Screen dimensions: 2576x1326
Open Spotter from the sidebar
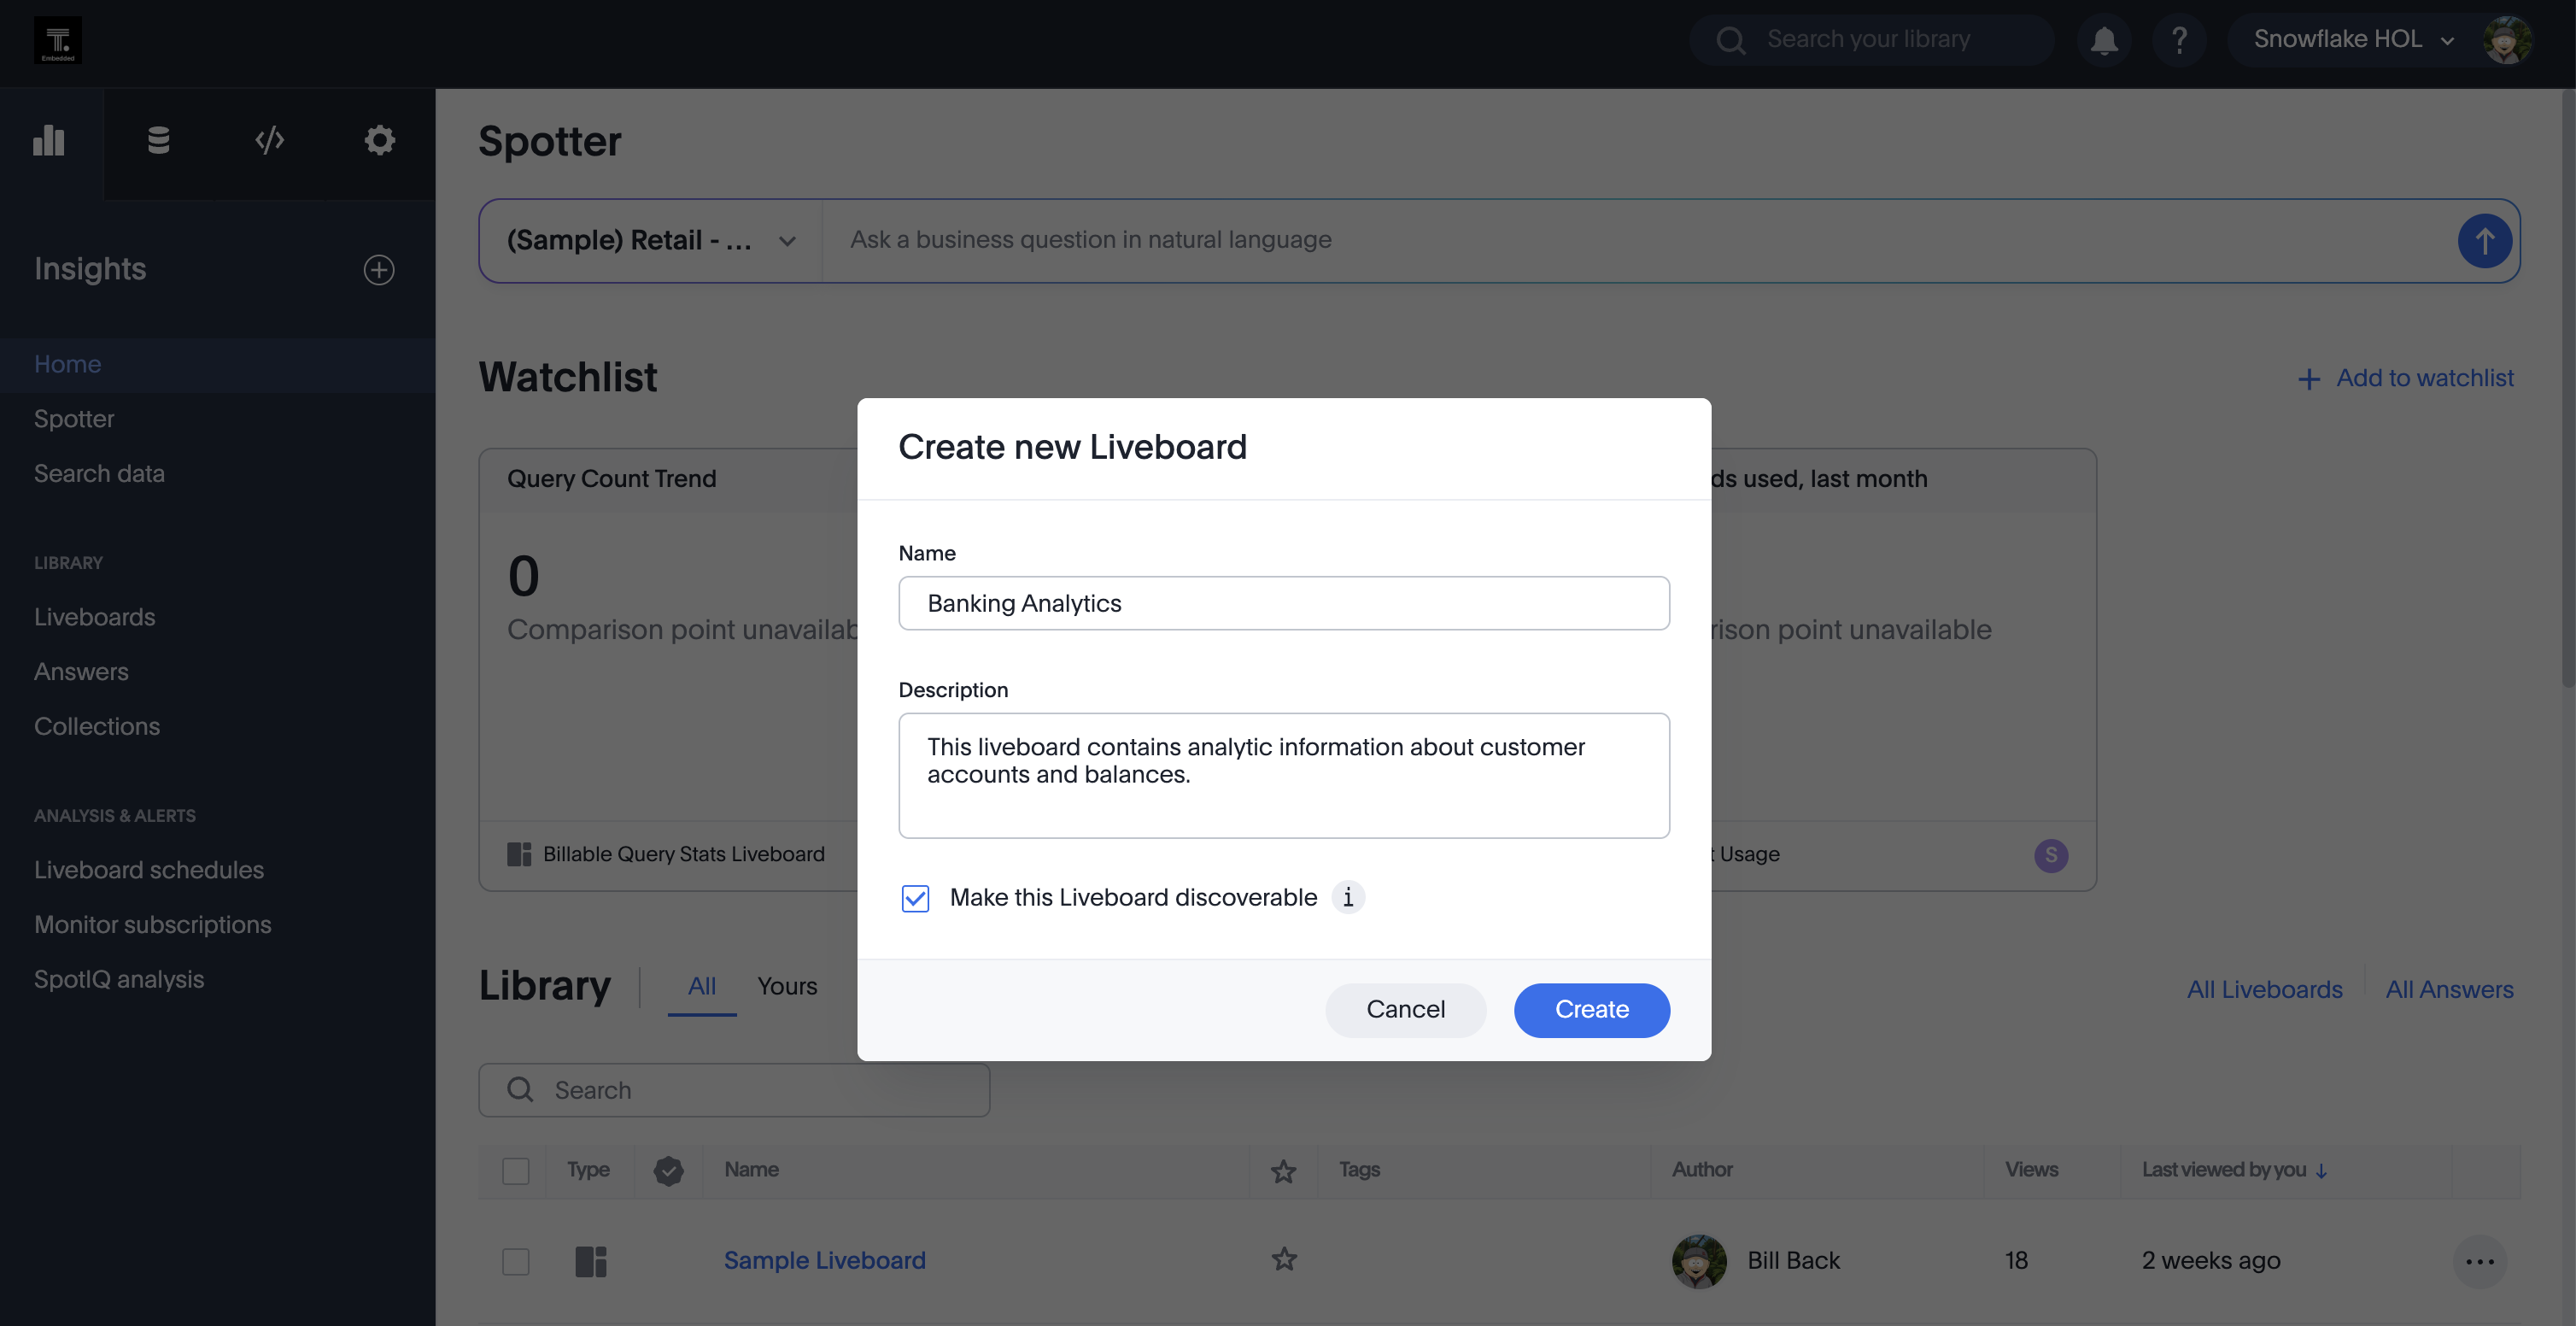click(74, 419)
